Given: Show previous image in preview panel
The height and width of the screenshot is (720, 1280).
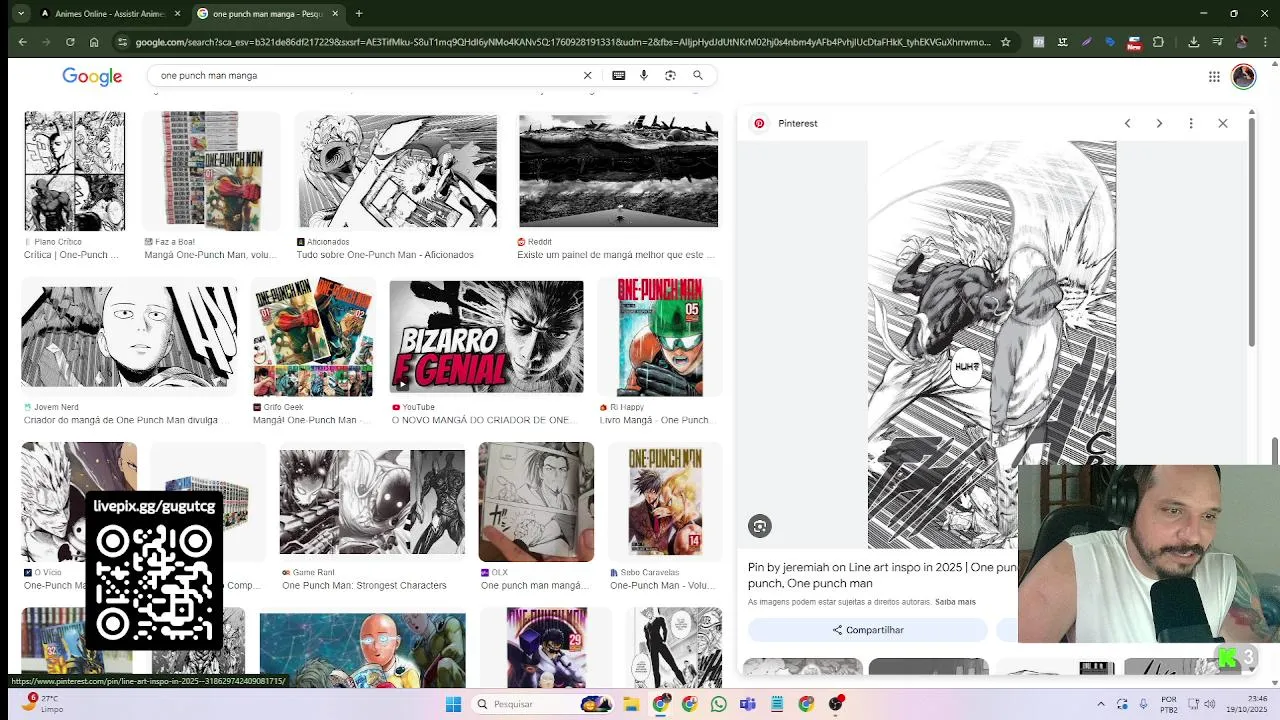Looking at the screenshot, I should point(1127,123).
